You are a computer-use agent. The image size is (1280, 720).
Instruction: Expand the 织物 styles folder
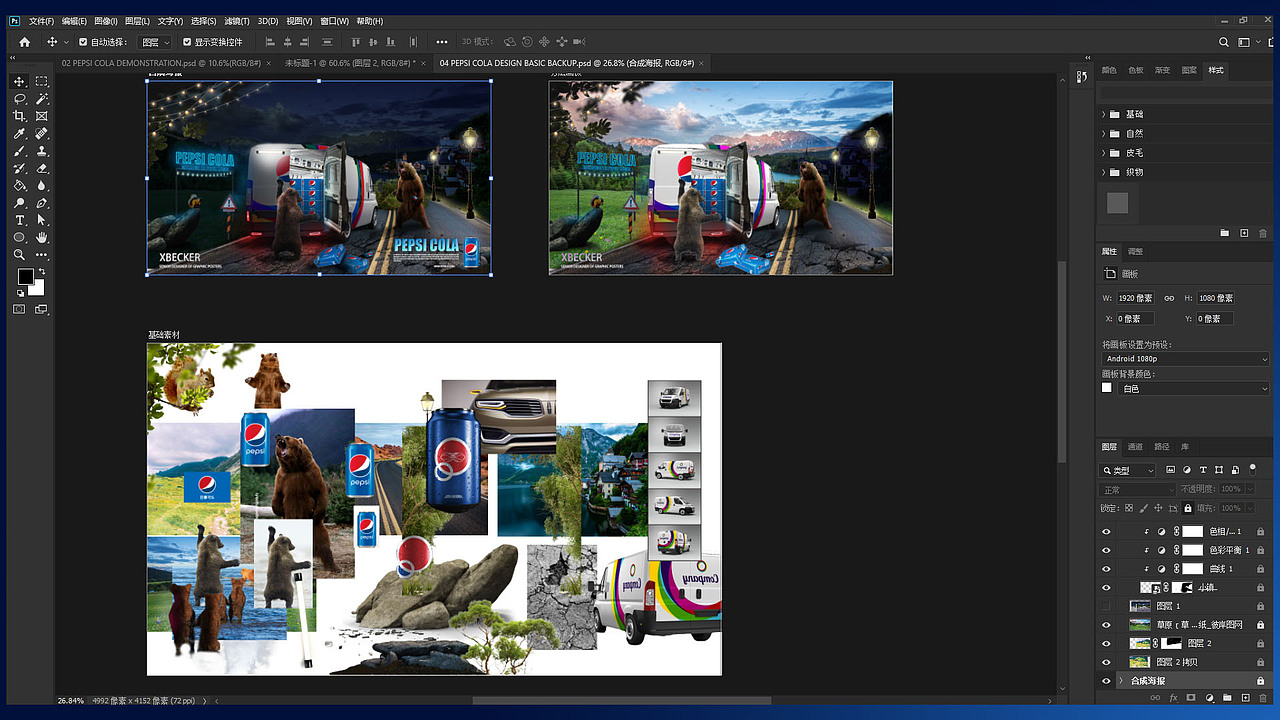point(1104,172)
